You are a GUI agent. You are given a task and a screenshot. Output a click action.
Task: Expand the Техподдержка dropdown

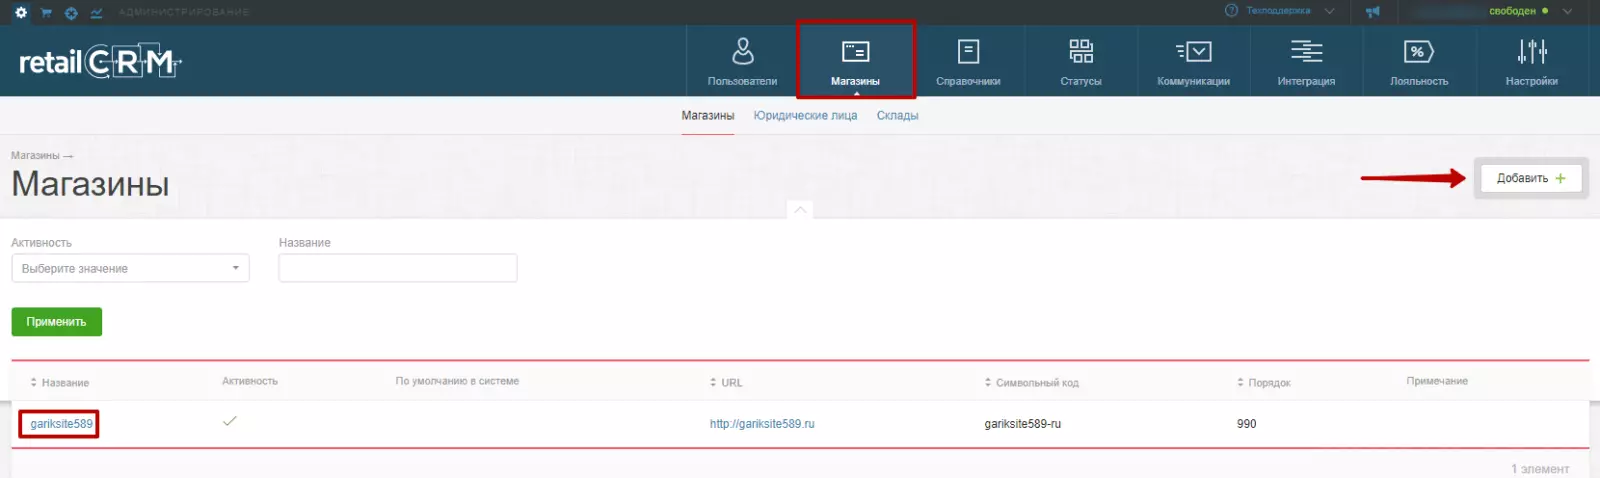1329,11
